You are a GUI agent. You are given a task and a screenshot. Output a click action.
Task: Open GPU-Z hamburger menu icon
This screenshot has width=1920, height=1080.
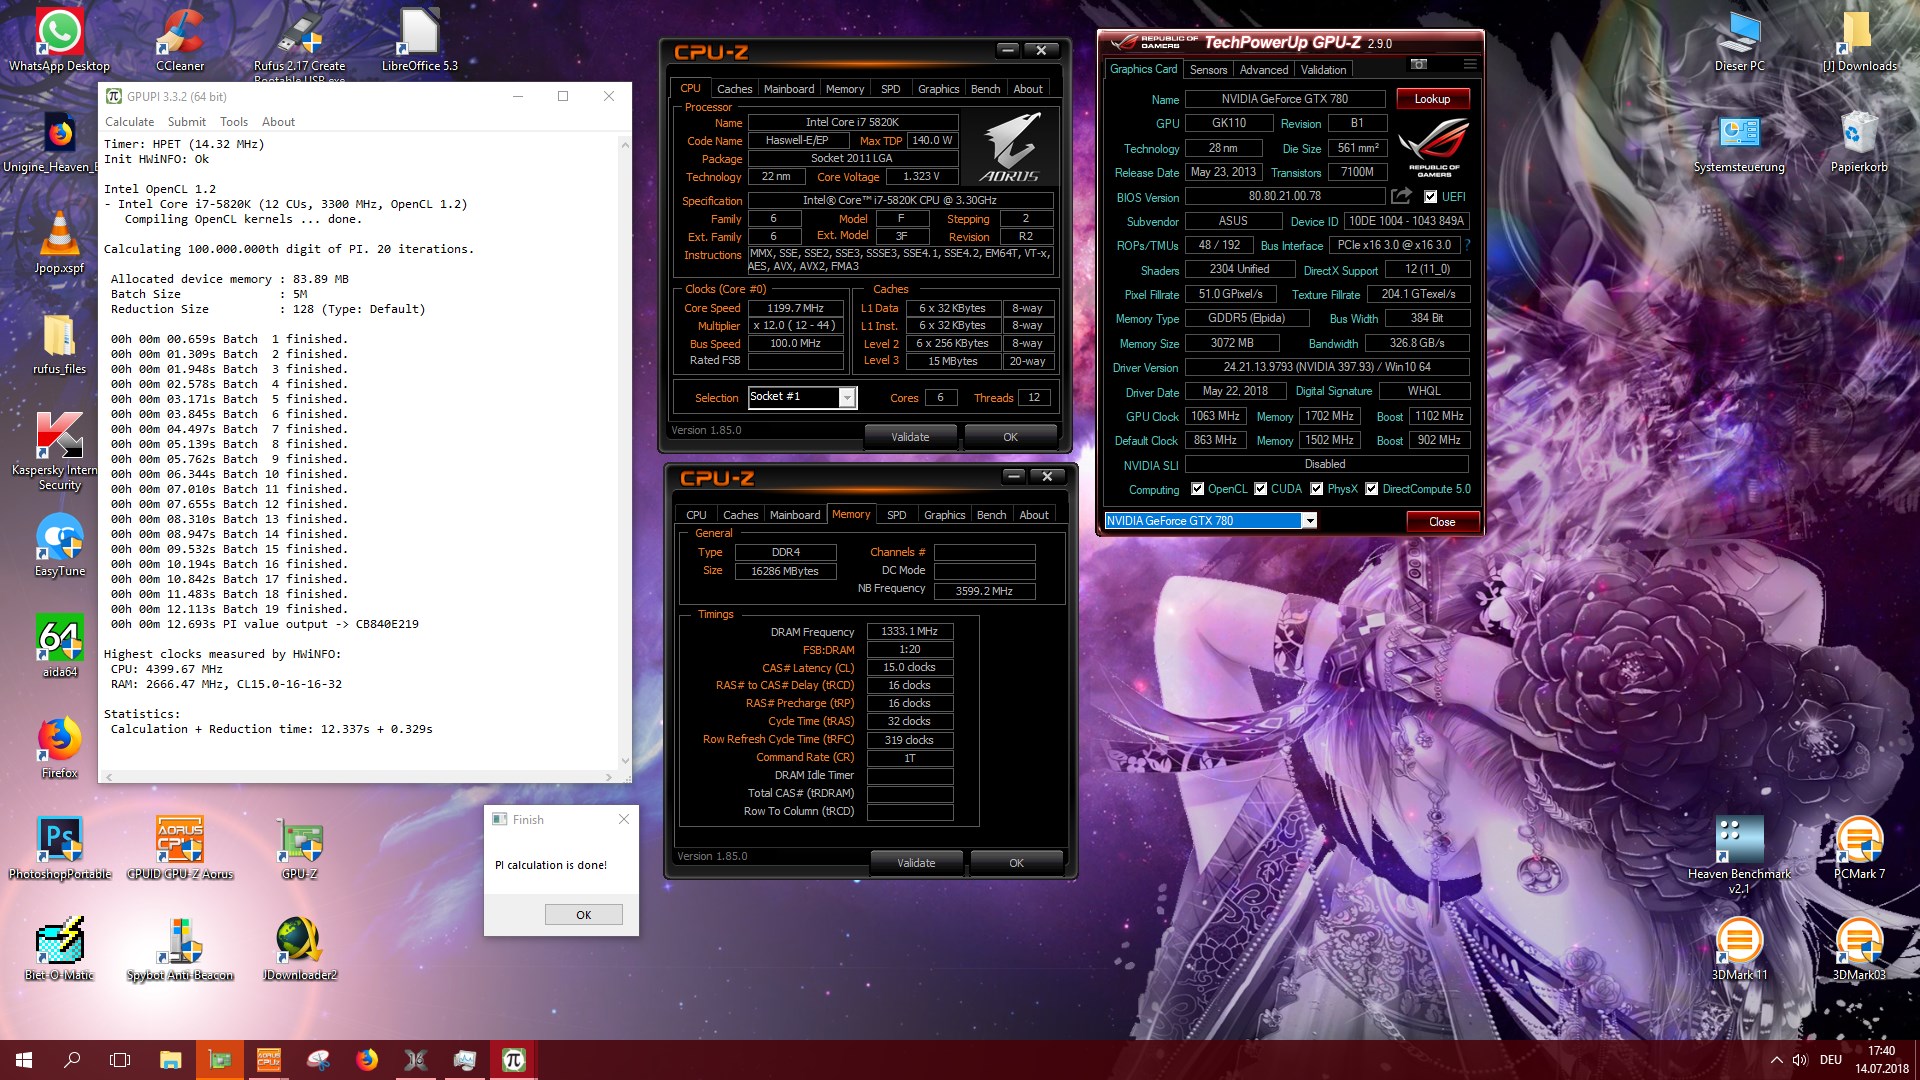[1469, 64]
